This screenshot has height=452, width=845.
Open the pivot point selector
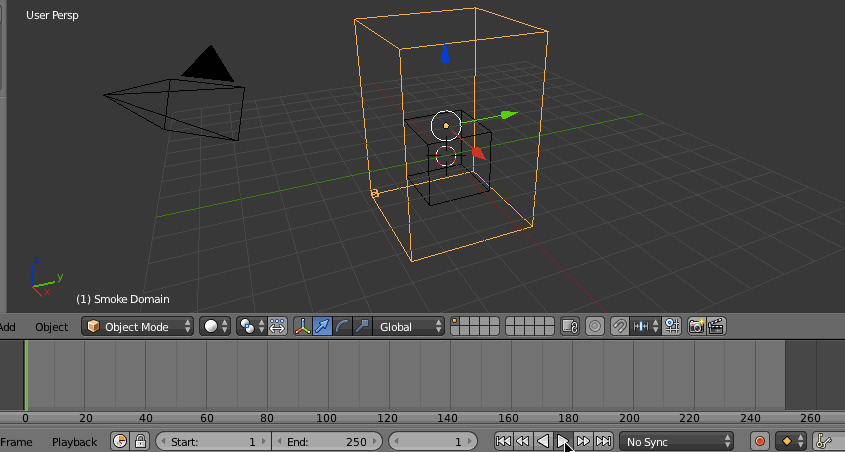point(252,326)
